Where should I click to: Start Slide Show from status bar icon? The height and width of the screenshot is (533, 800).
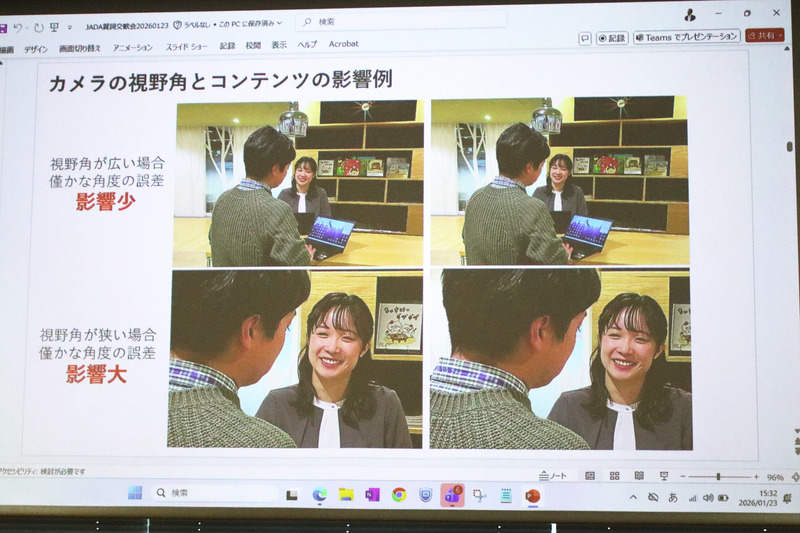[x=663, y=476]
